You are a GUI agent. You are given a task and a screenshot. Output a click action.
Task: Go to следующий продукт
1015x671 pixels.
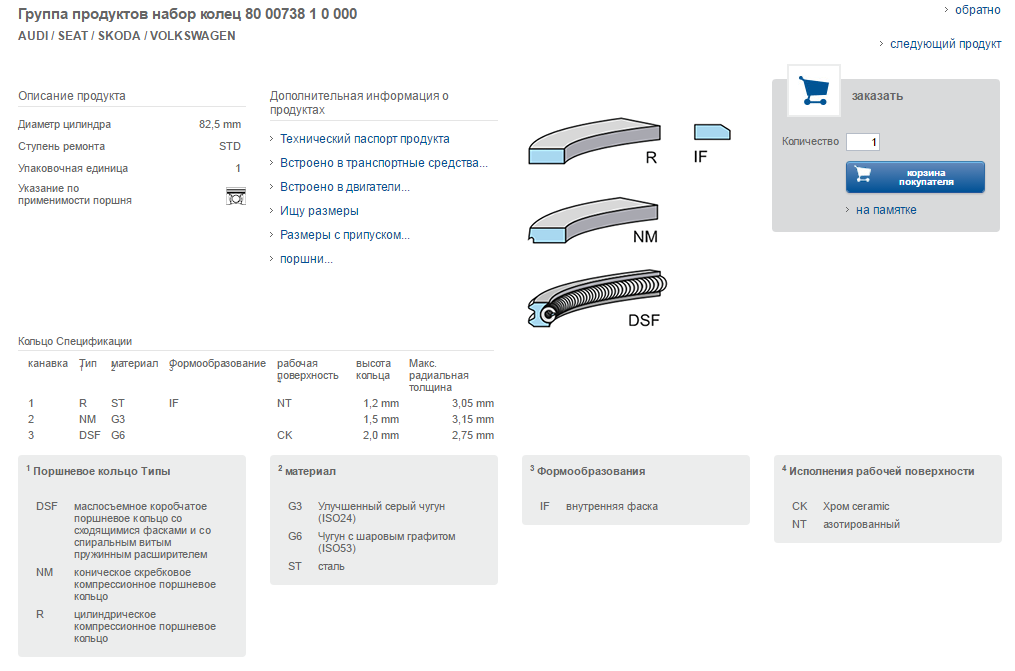[x=945, y=44]
